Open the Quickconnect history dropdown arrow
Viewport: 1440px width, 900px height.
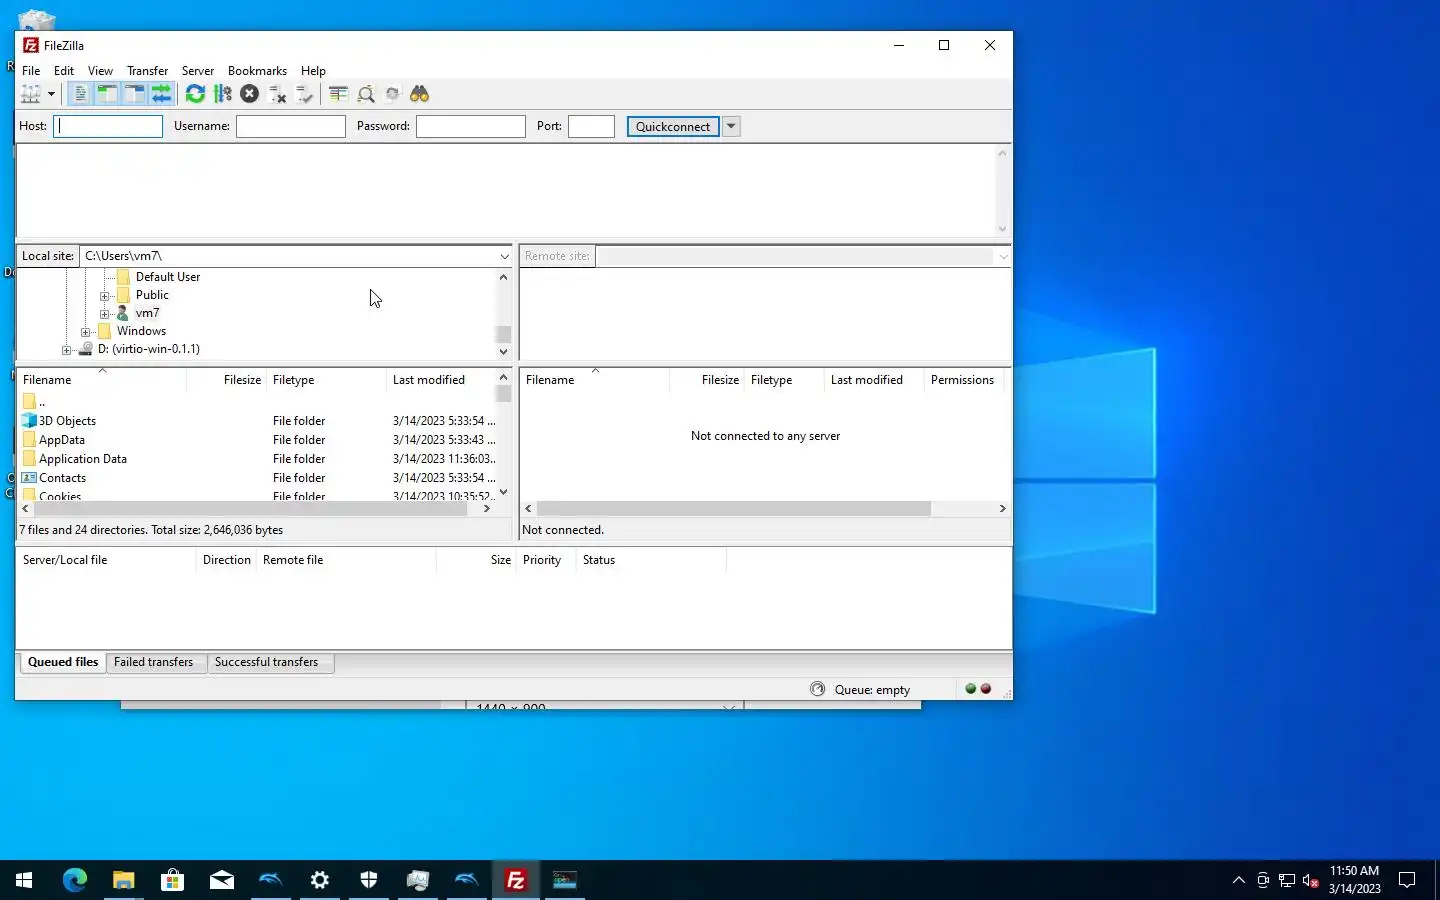pos(731,126)
